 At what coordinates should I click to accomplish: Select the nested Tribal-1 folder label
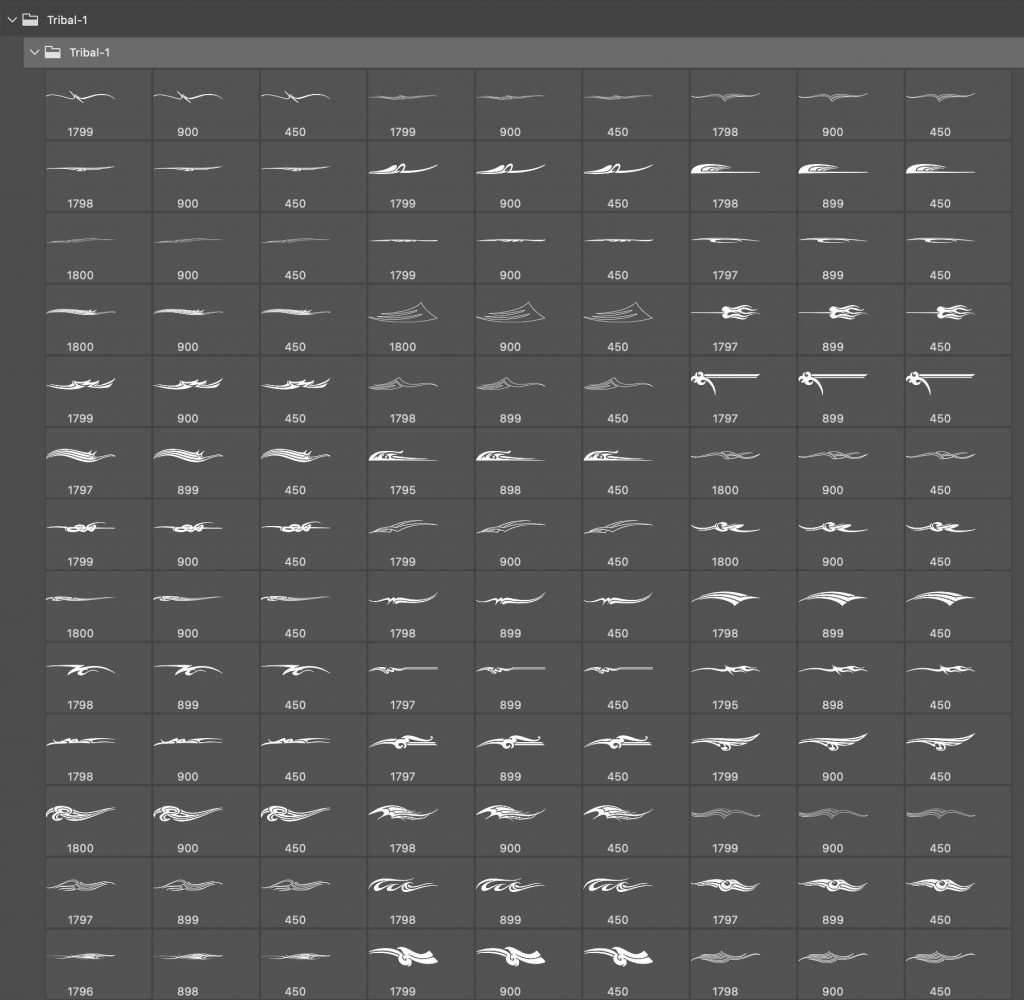[89, 52]
